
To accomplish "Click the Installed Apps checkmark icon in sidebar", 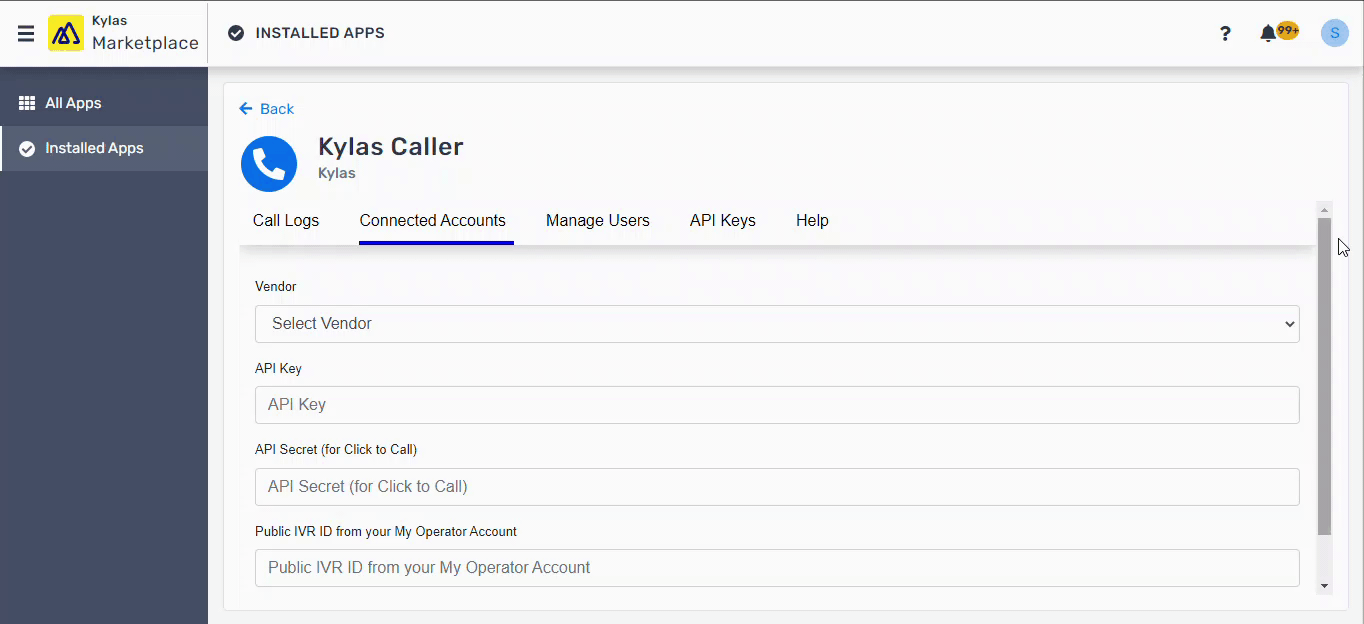I will click(27, 148).
